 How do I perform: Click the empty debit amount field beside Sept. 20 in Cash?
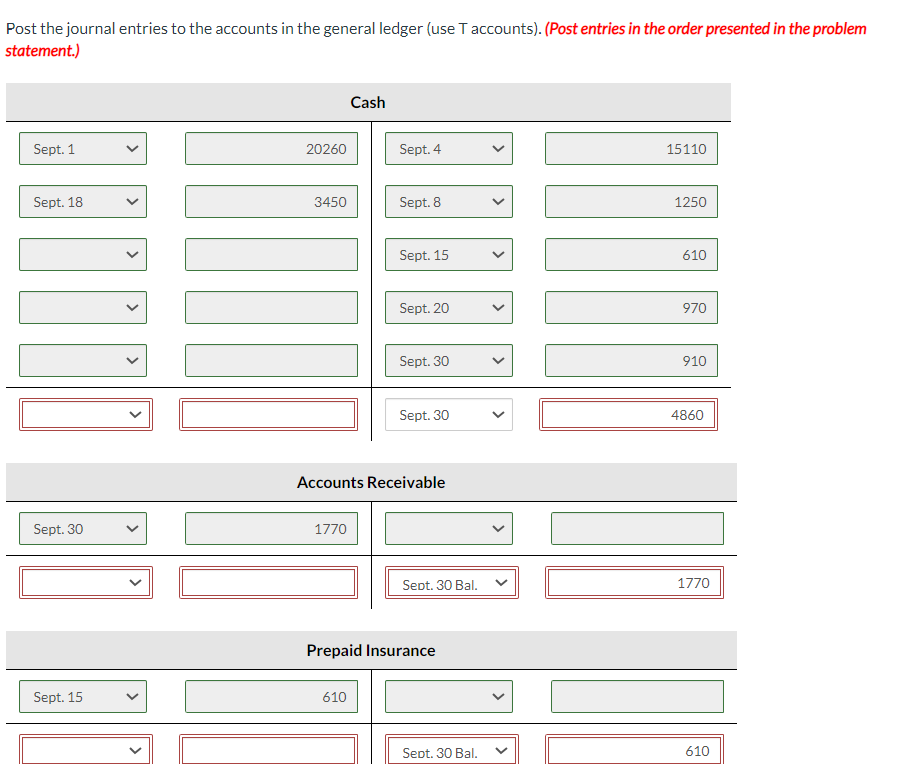coord(272,308)
